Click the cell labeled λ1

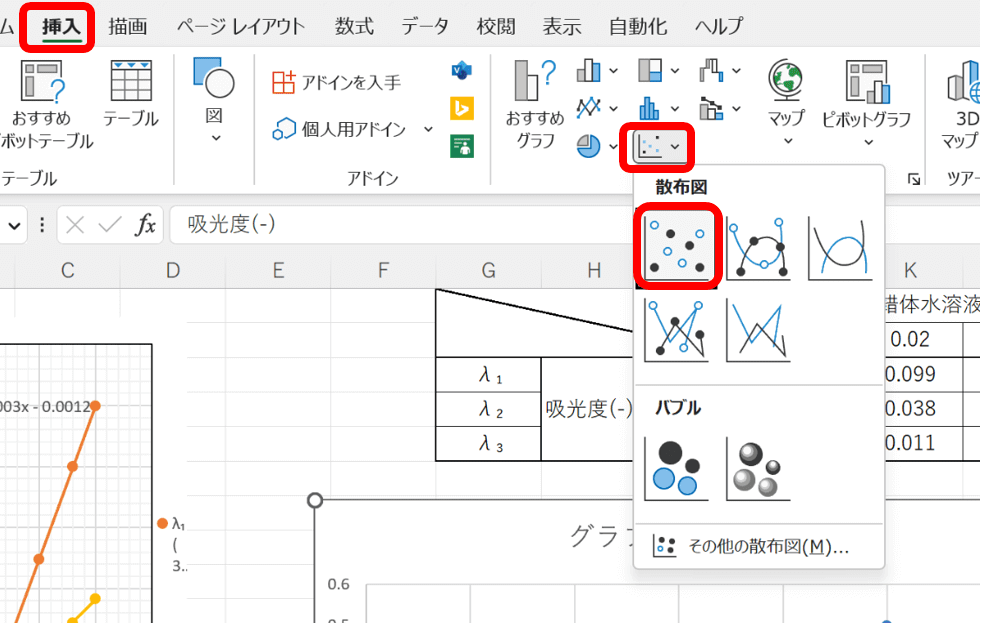(x=488, y=375)
